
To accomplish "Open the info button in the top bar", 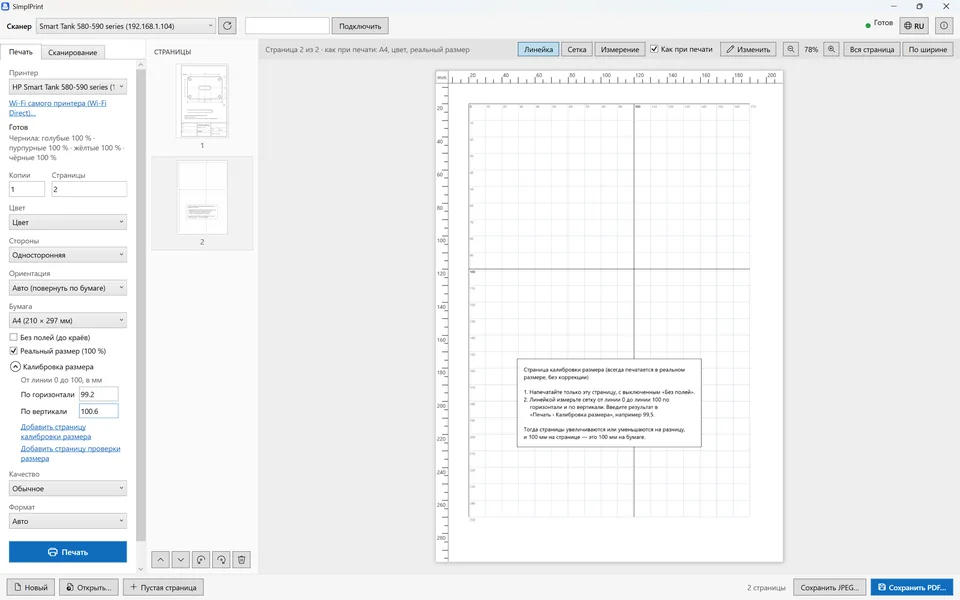I will [x=944, y=26].
